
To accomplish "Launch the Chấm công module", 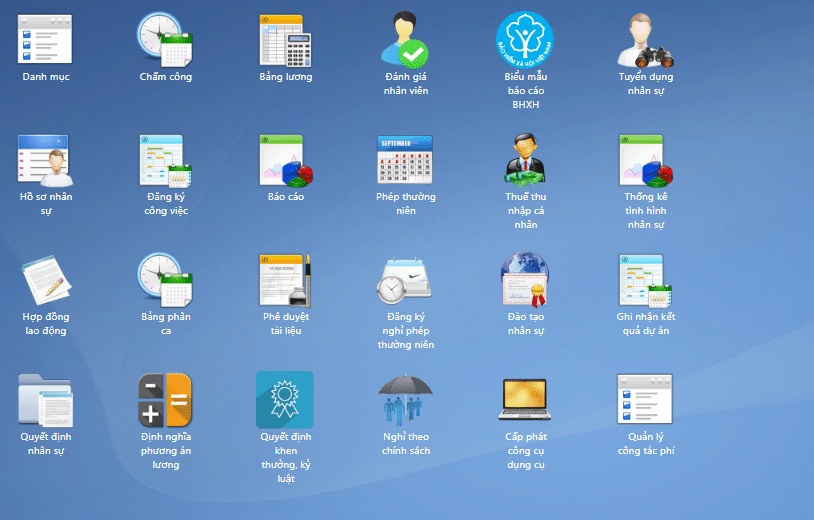I will [x=165, y=39].
